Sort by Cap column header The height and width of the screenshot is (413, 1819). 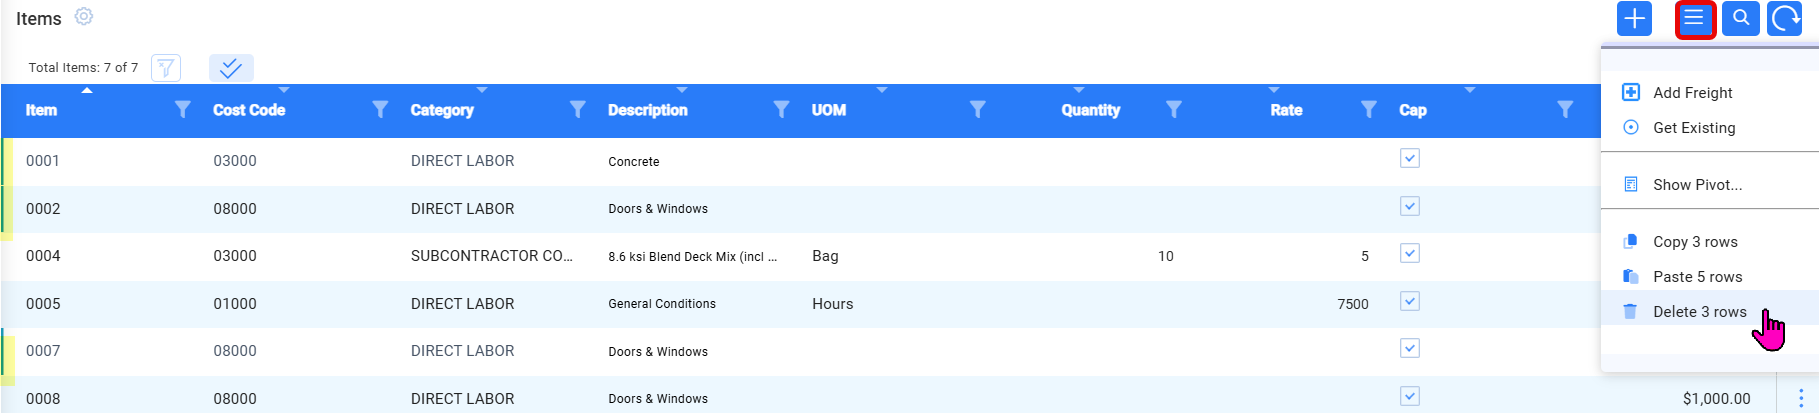[1413, 110]
